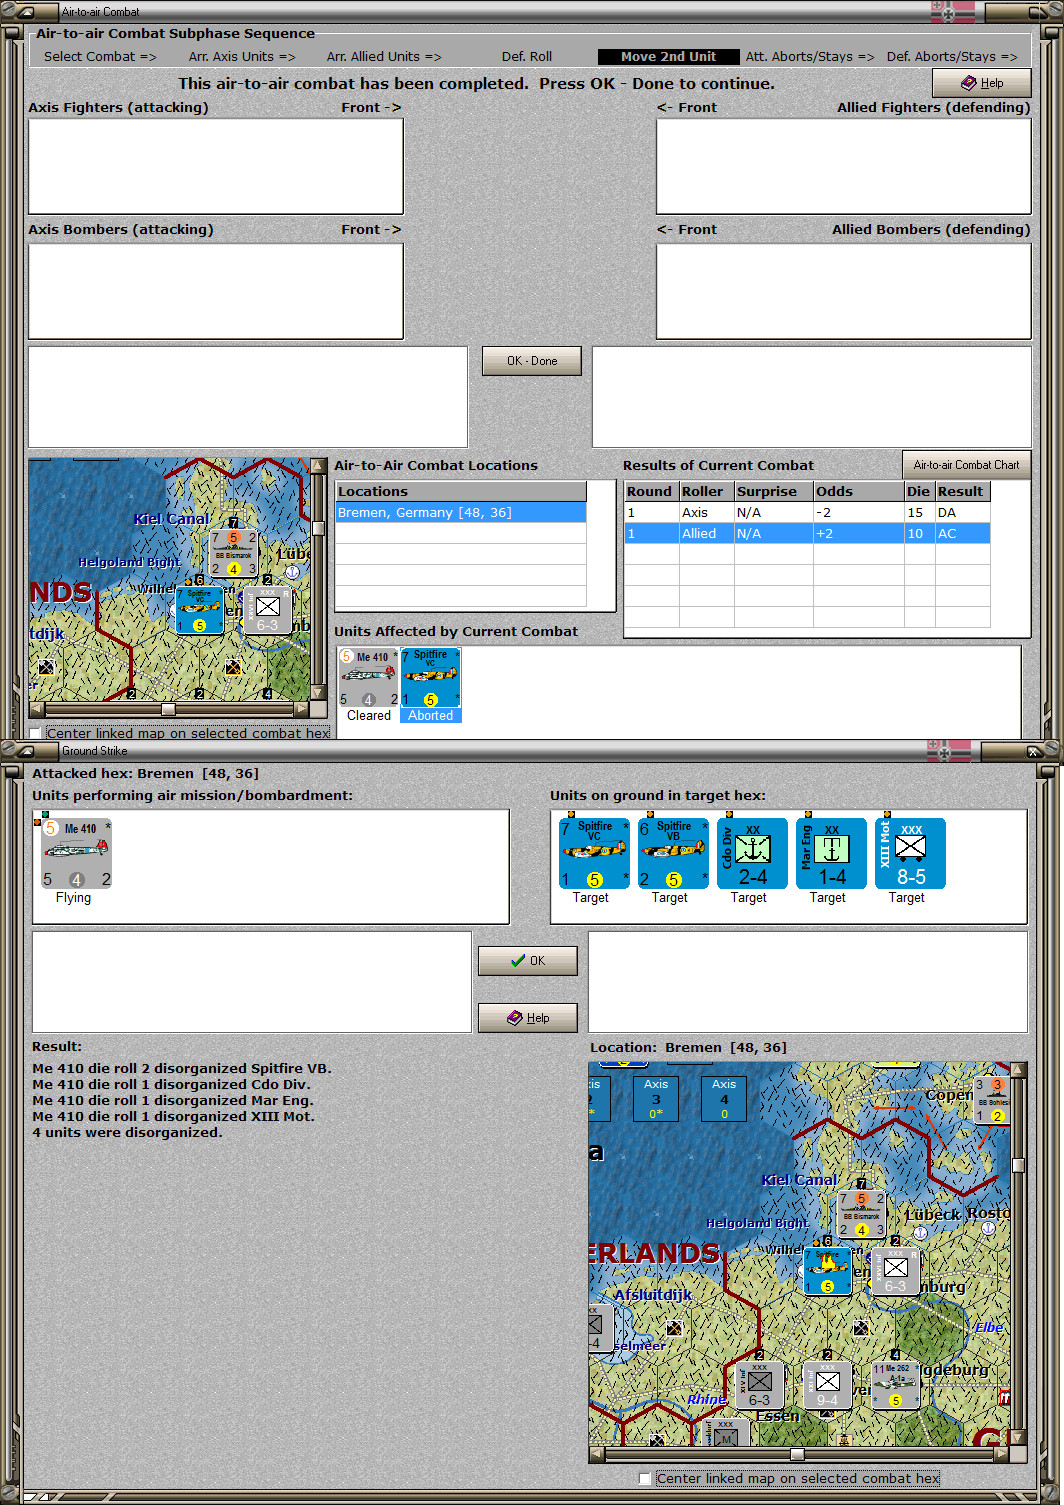Click Ground Strike map scroll right arrow

coord(1001,1454)
